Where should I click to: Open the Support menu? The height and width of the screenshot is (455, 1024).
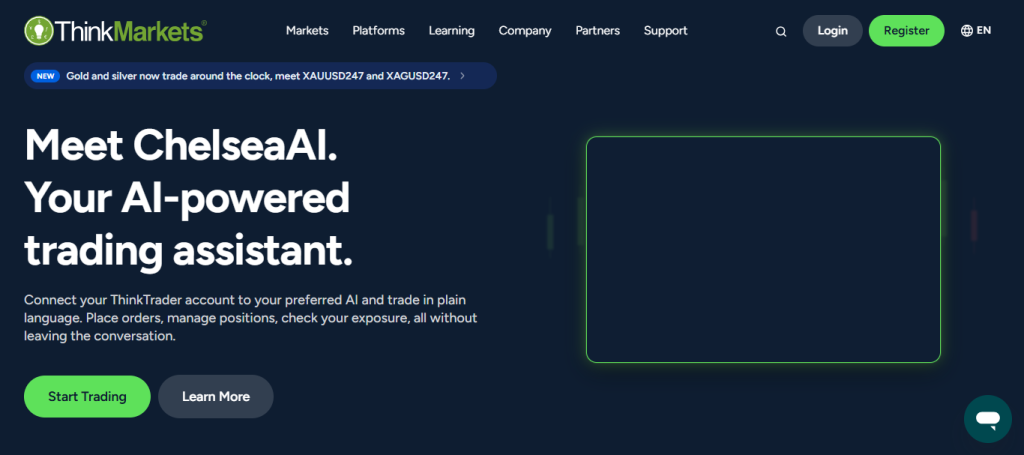pyautogui.click(x=665, y=31)
